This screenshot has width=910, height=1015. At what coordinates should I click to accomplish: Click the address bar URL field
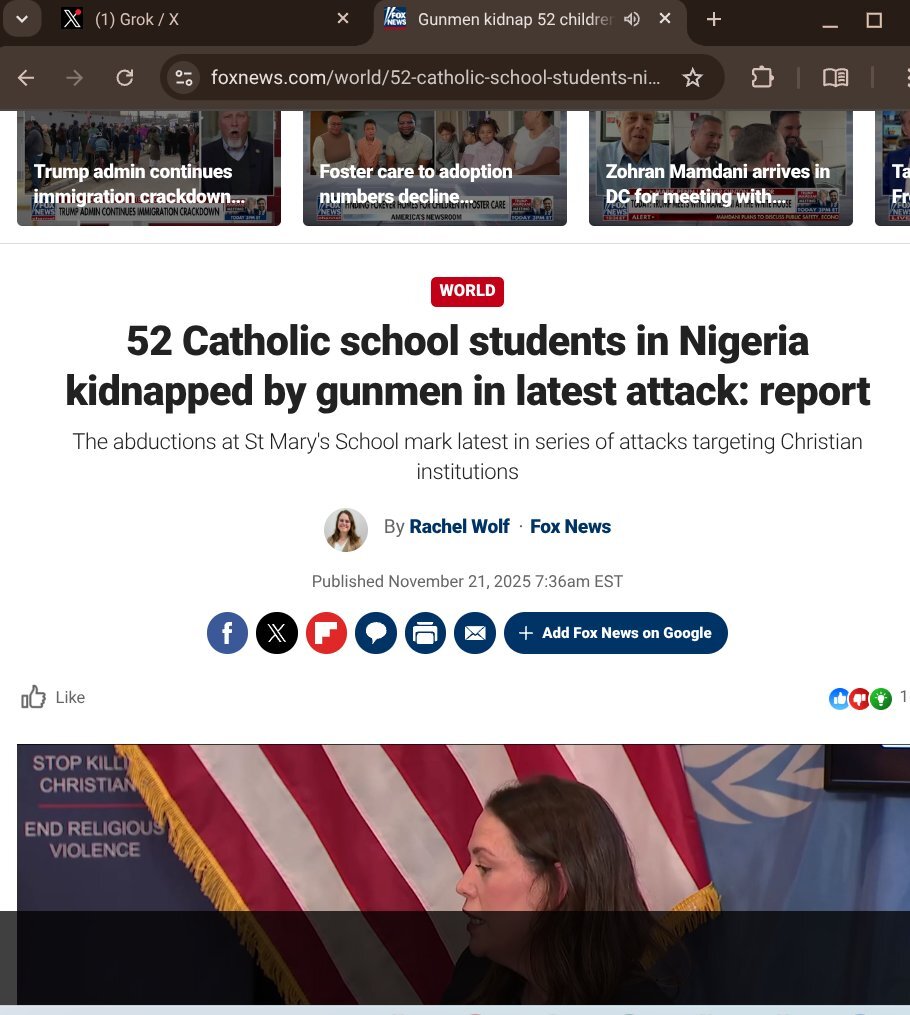point(435,78)
